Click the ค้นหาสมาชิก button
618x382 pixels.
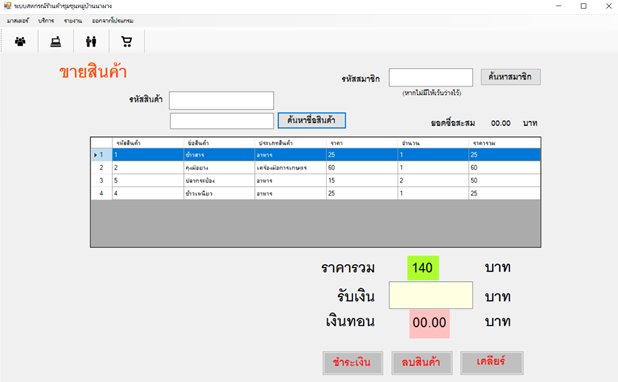coord(510,77)
